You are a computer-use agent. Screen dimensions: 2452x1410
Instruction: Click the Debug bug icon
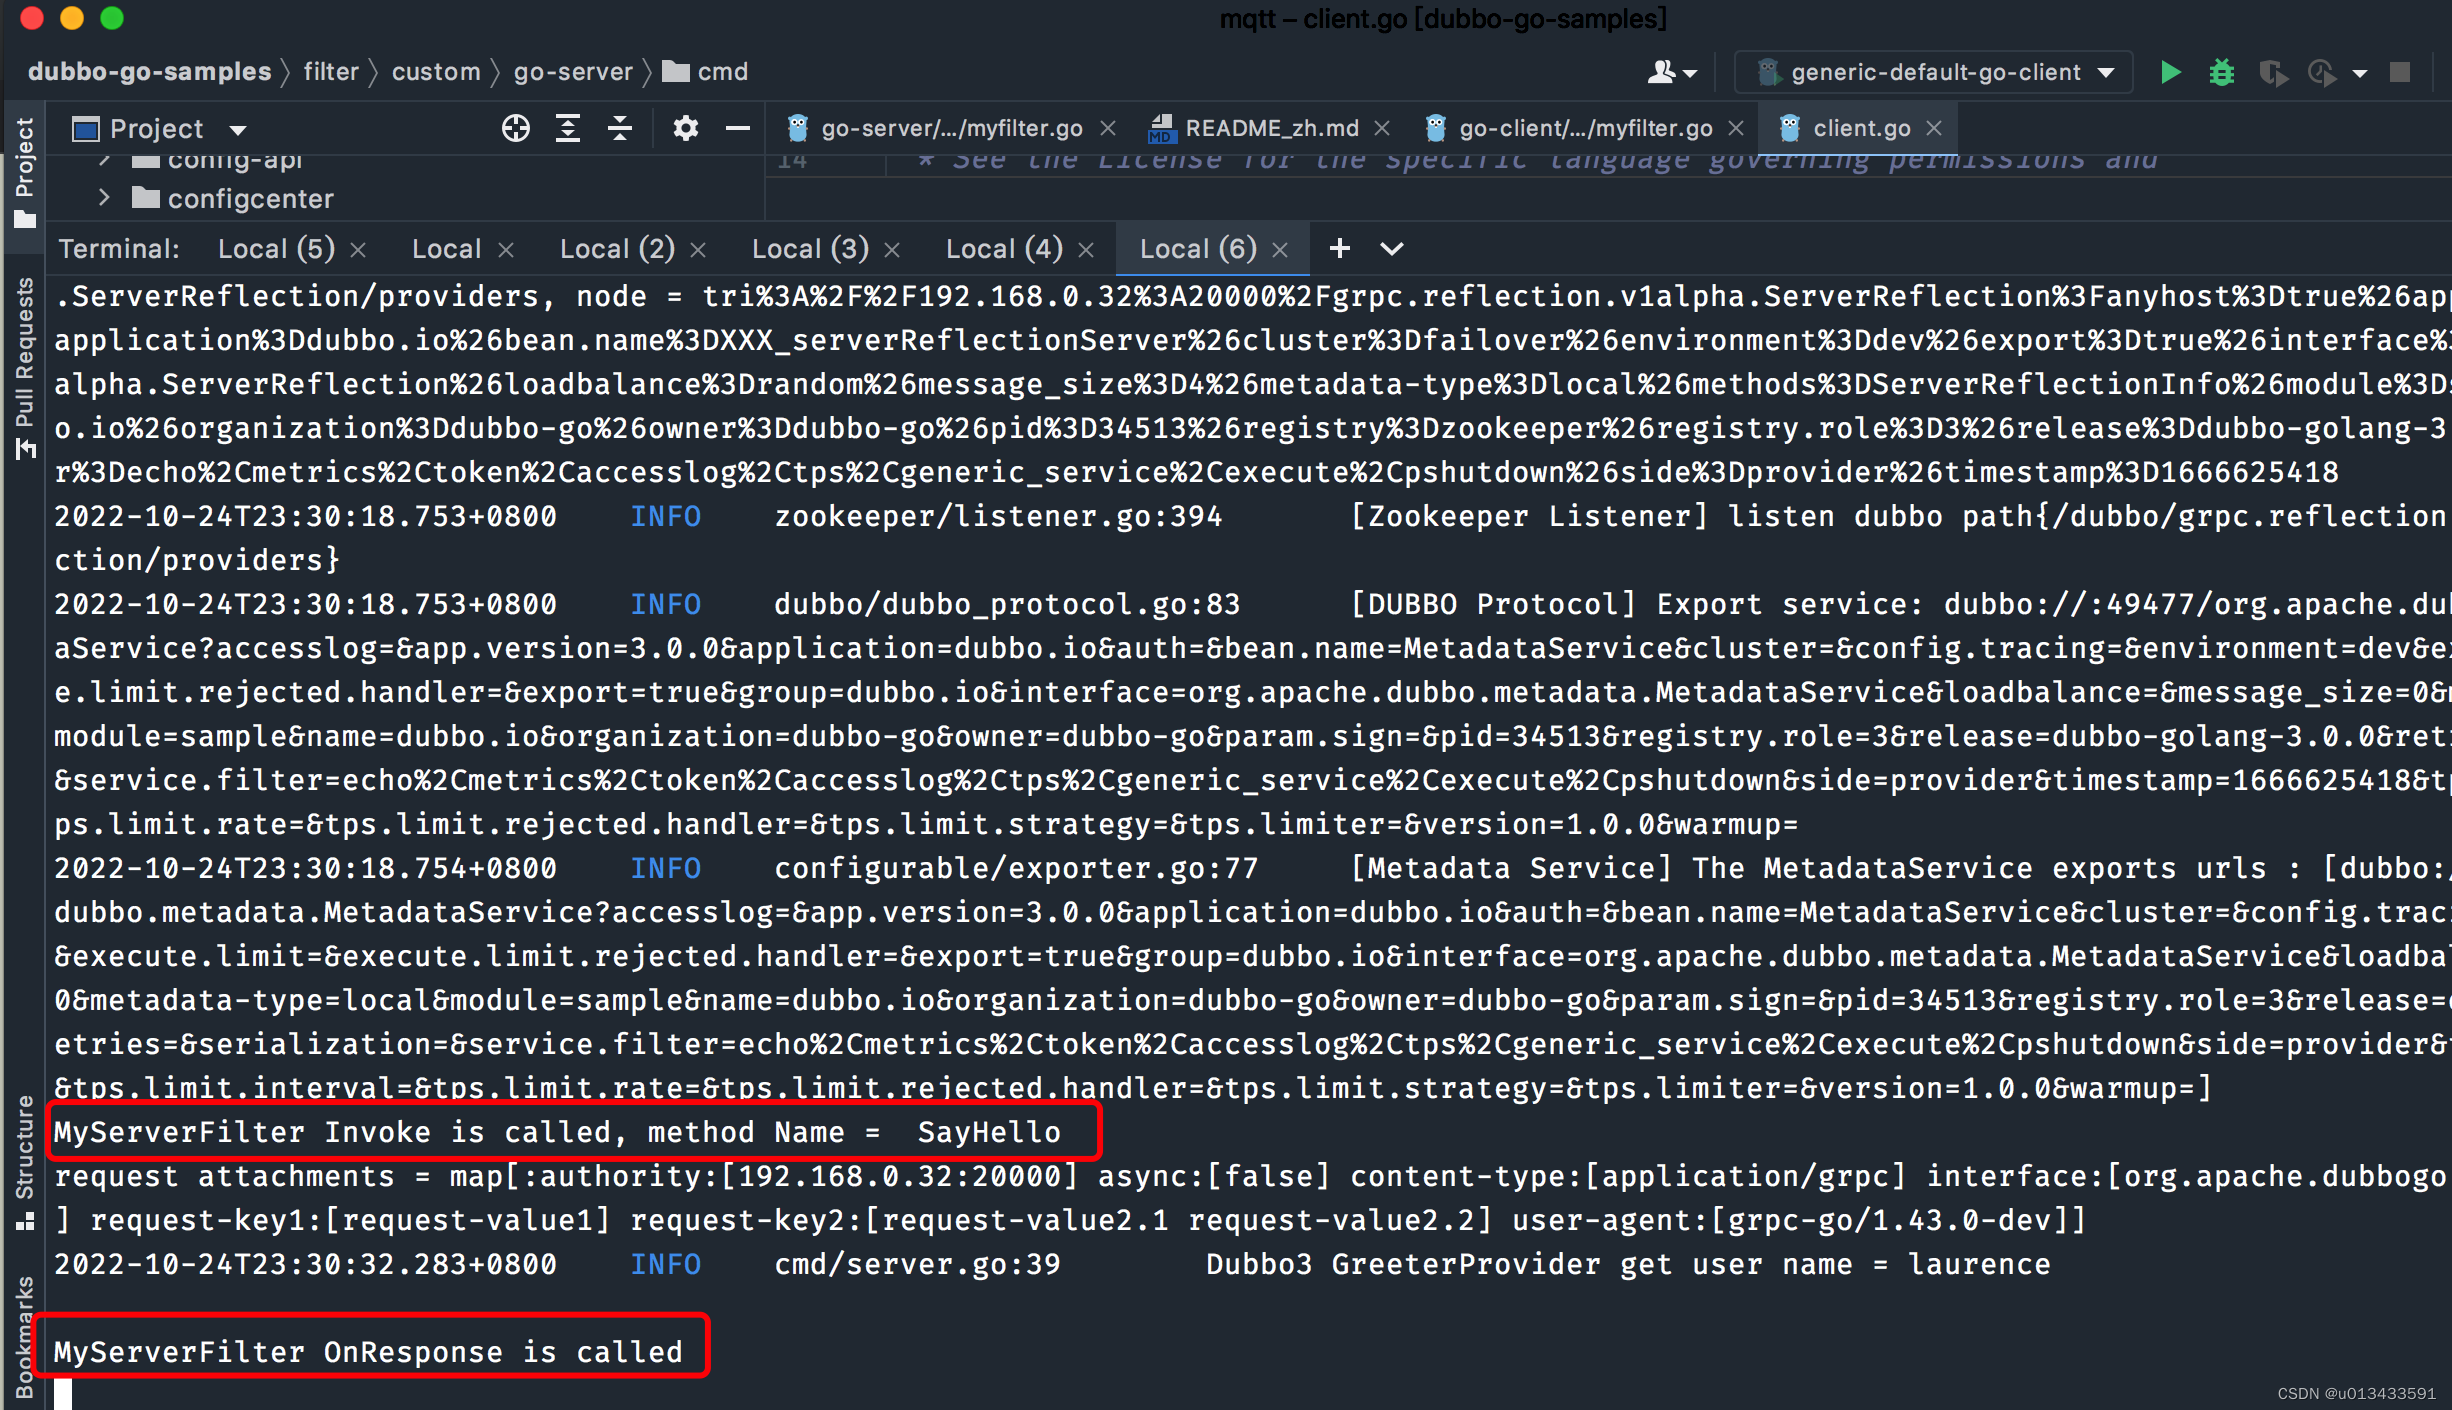(2221, 72)
